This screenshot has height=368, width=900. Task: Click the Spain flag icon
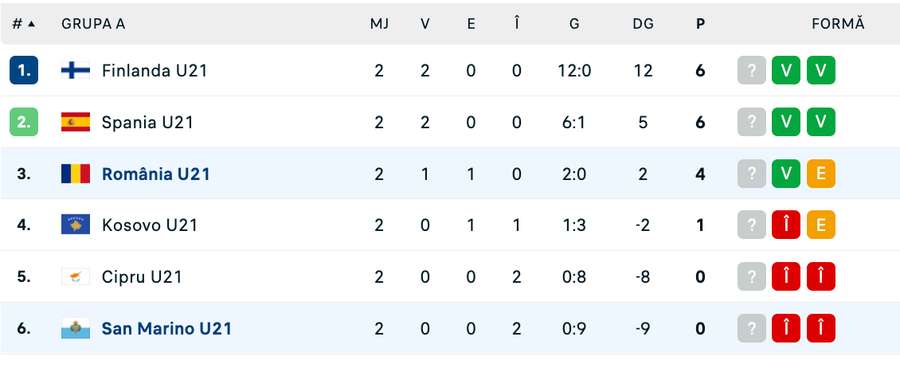click(x=76, y=122)
